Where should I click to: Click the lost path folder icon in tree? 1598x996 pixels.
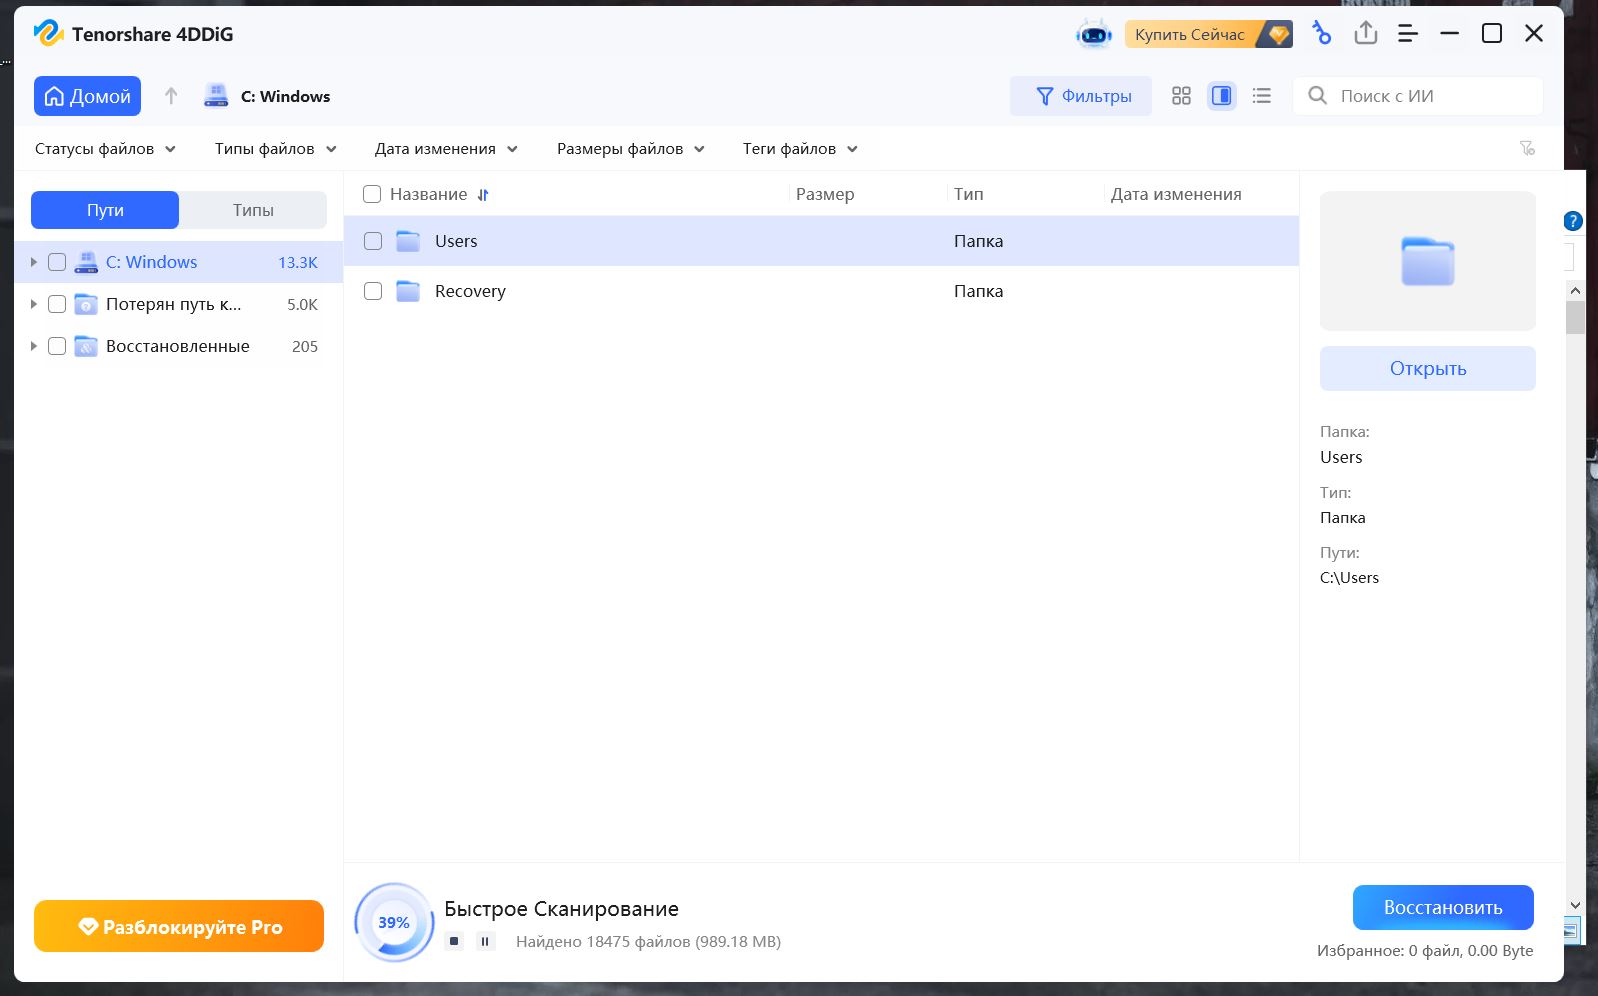[86, 304]
